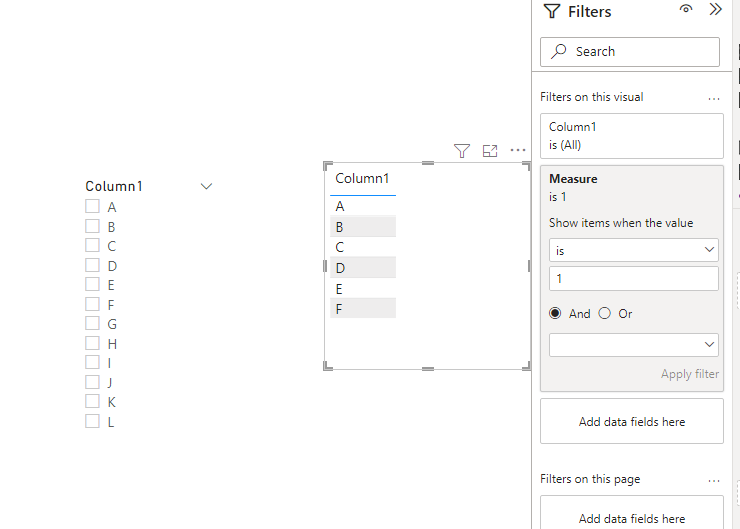Viewport: 740px width, 529px height.
Task: Select row C in the table visual
Action: coord(363,247)
